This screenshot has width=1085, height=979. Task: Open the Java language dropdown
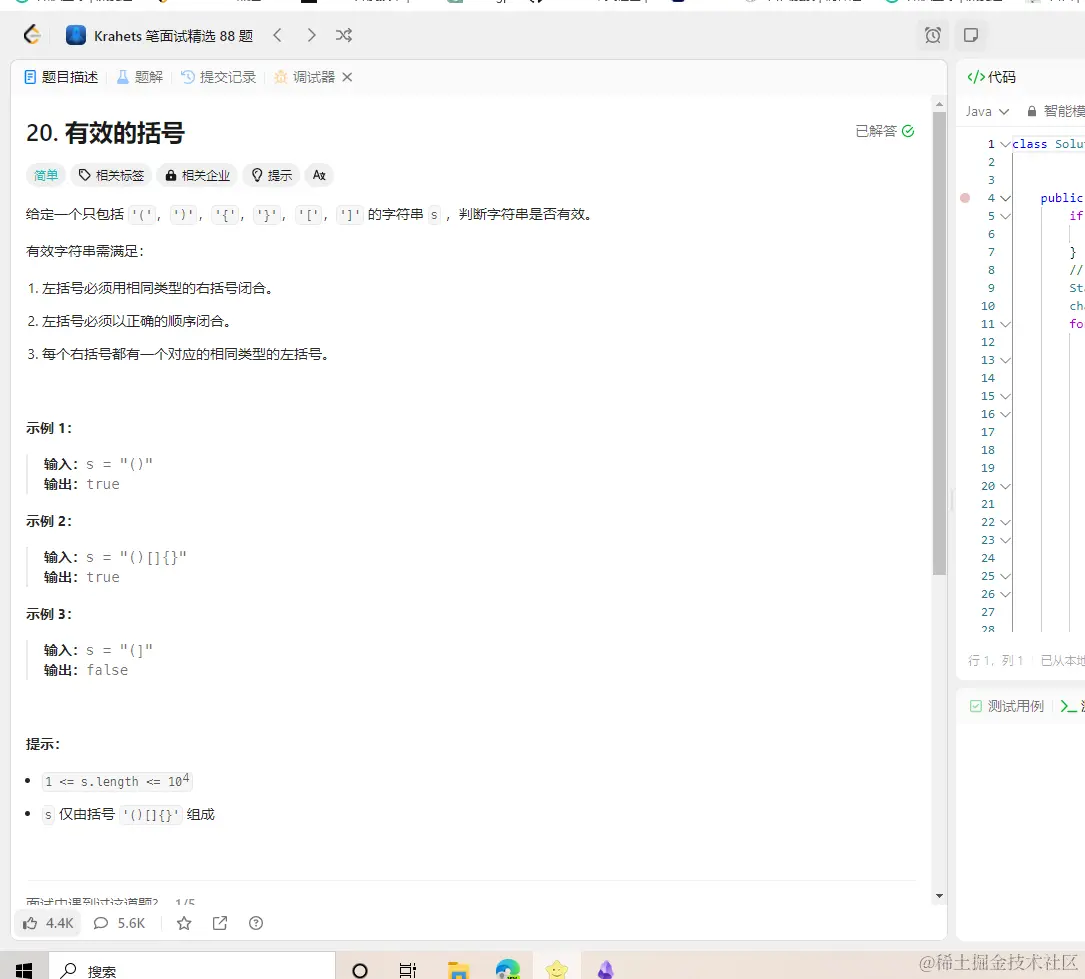(x=987, y=111)
